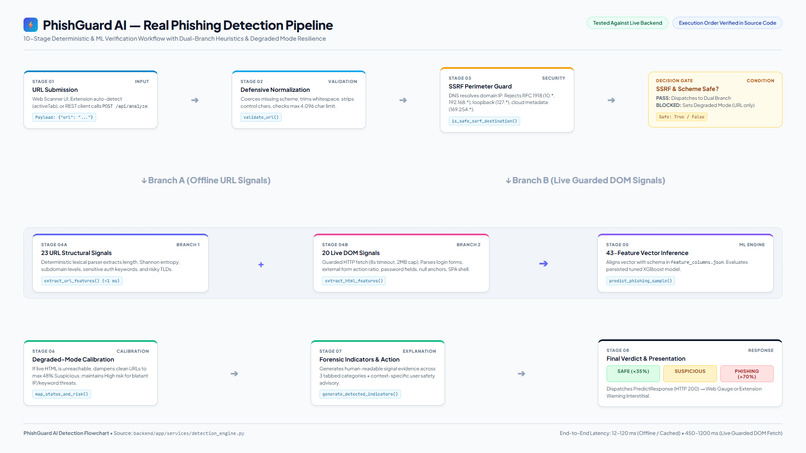Click the red 'PHISHING (>70%)' verdict pill
The width and height of the screenshot is (806, 453).
coord(747,373)
